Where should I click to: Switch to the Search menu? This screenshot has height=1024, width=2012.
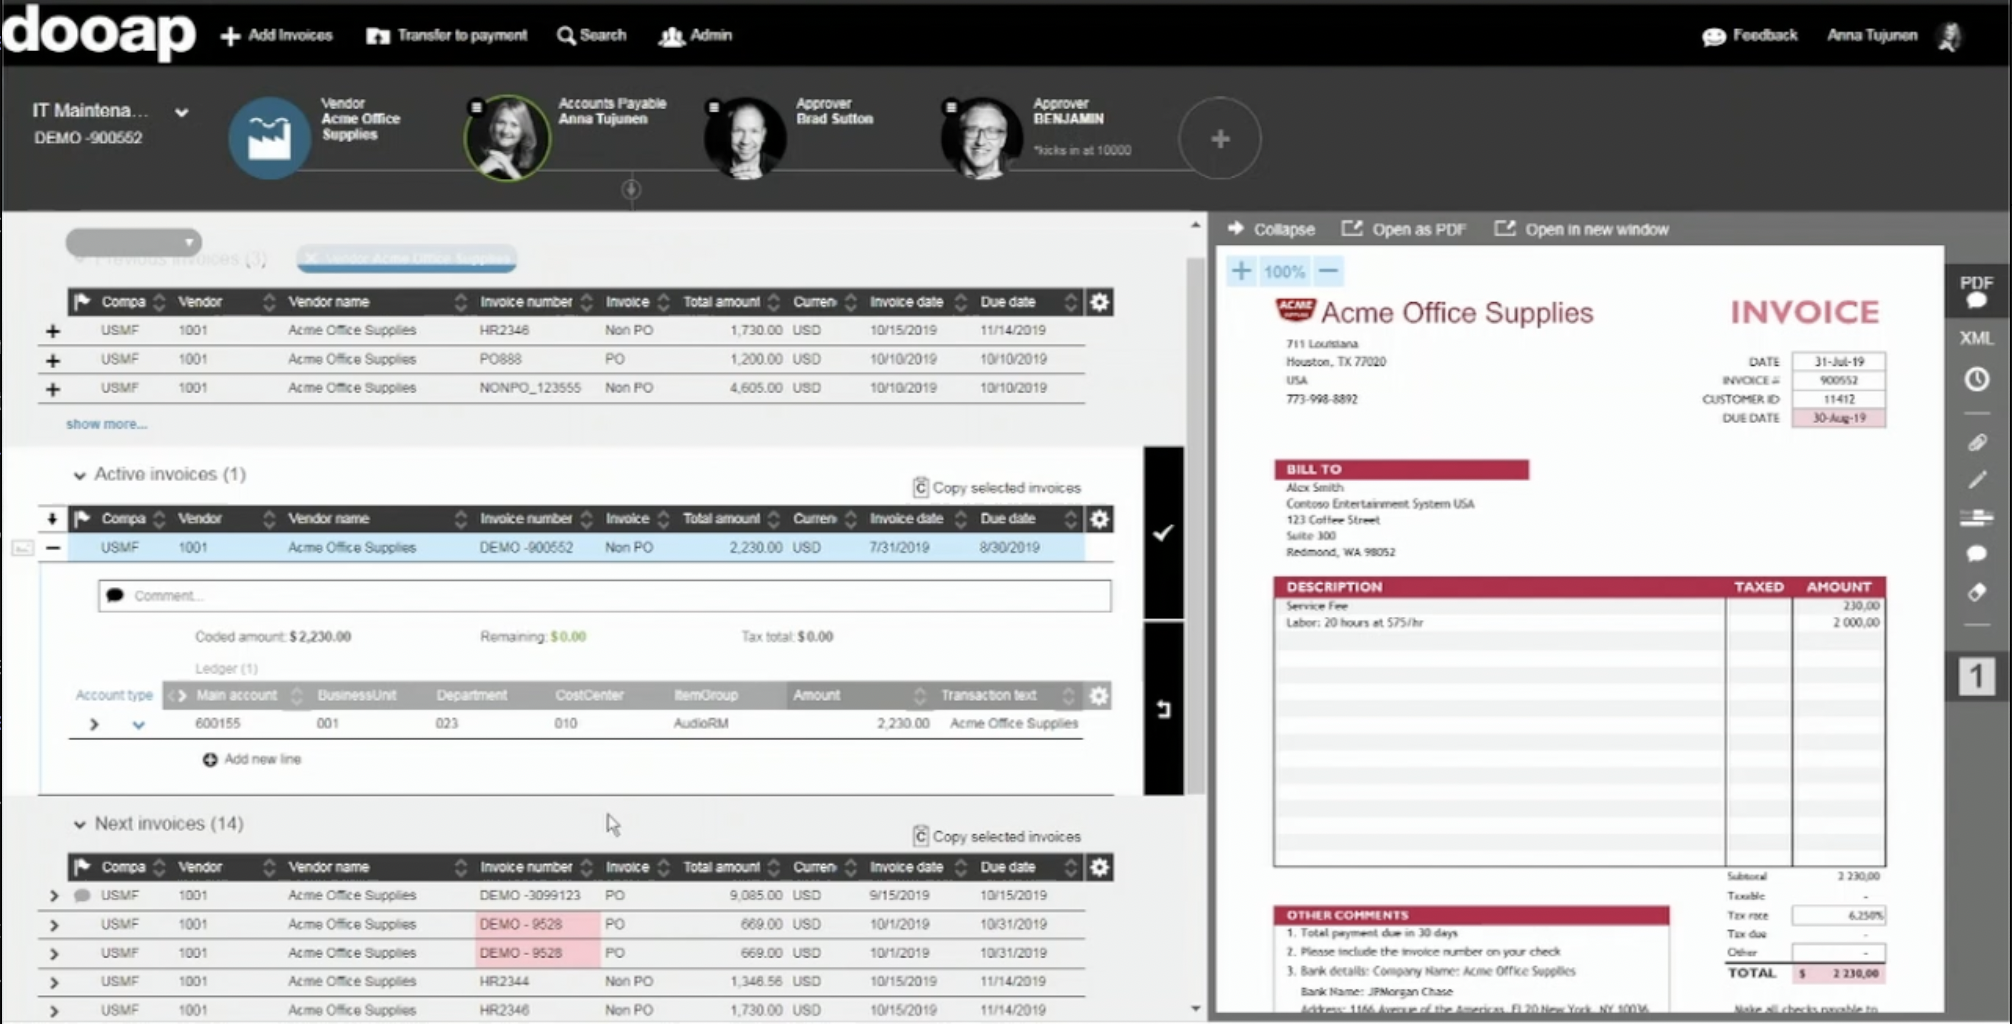point(591,35)
